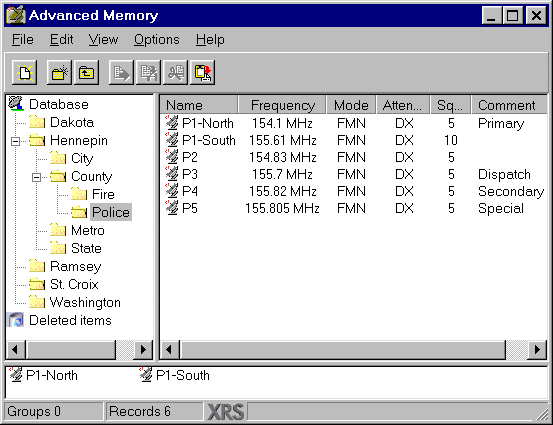Click tree panel scroll right arrow
The width and height of the screenshot is (553, 425).
(143, 350)
